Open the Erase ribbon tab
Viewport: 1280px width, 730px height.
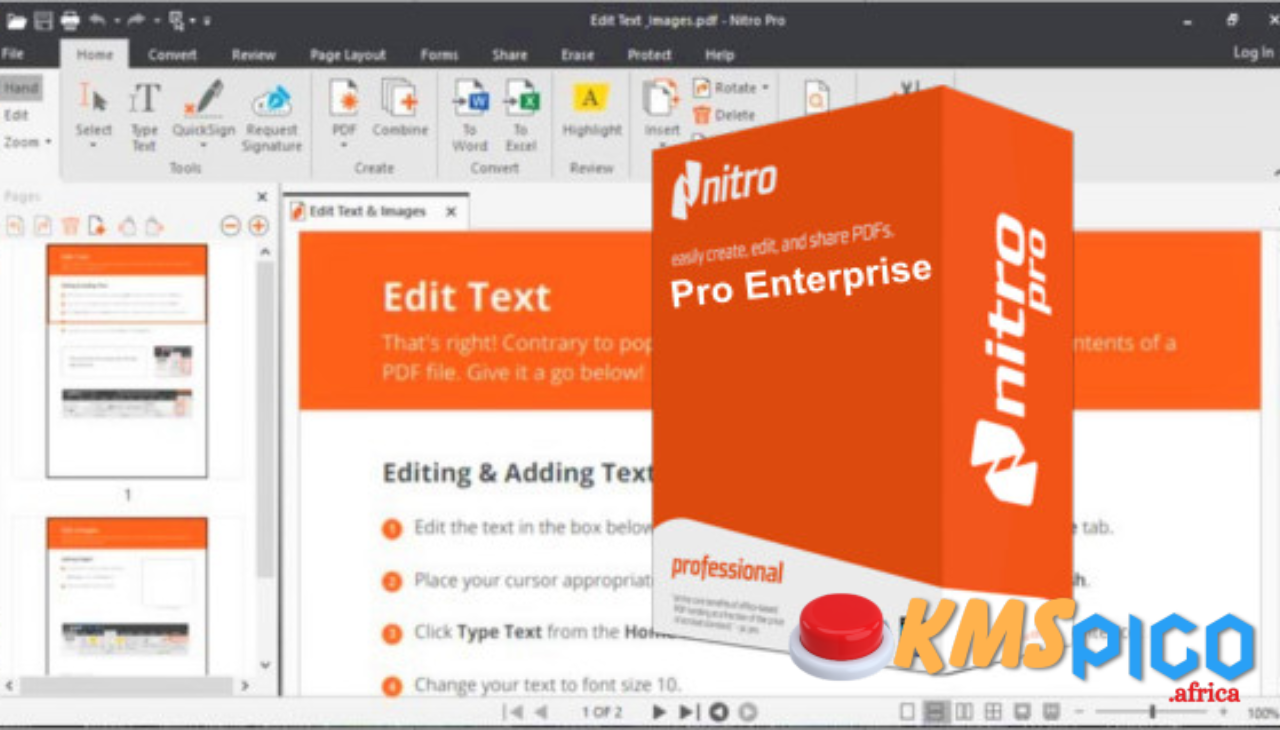coord(577,55)
